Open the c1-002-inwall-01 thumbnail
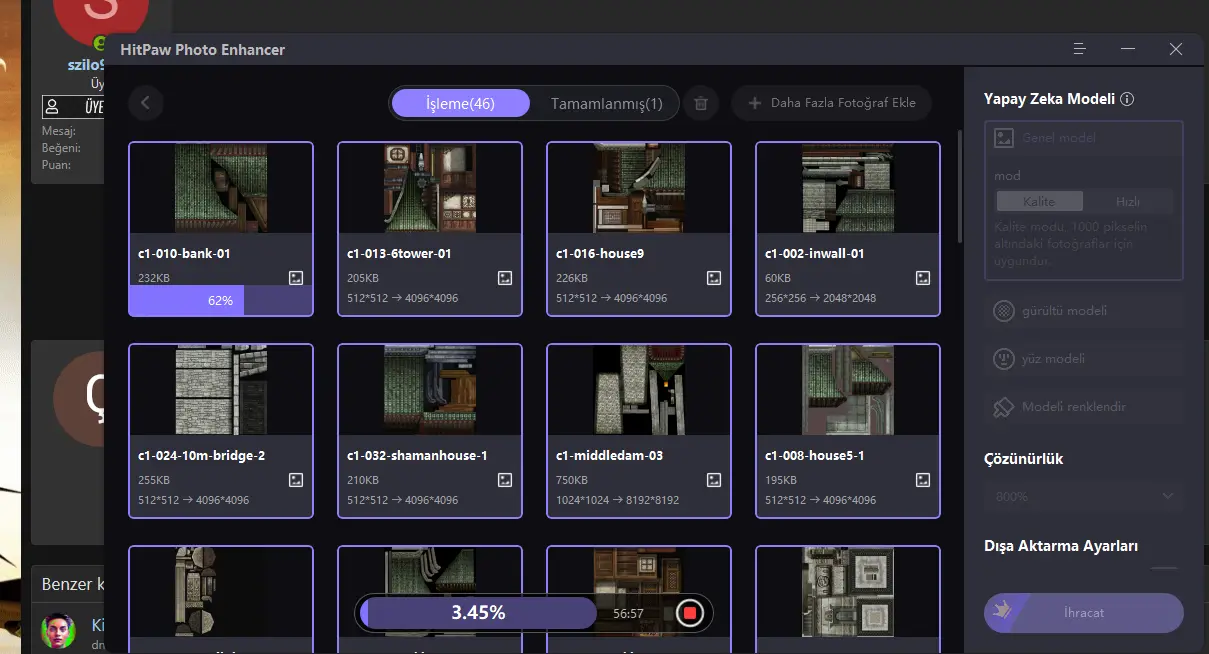The width and height of the screenshot is (1209, 654). click(848, 188)
